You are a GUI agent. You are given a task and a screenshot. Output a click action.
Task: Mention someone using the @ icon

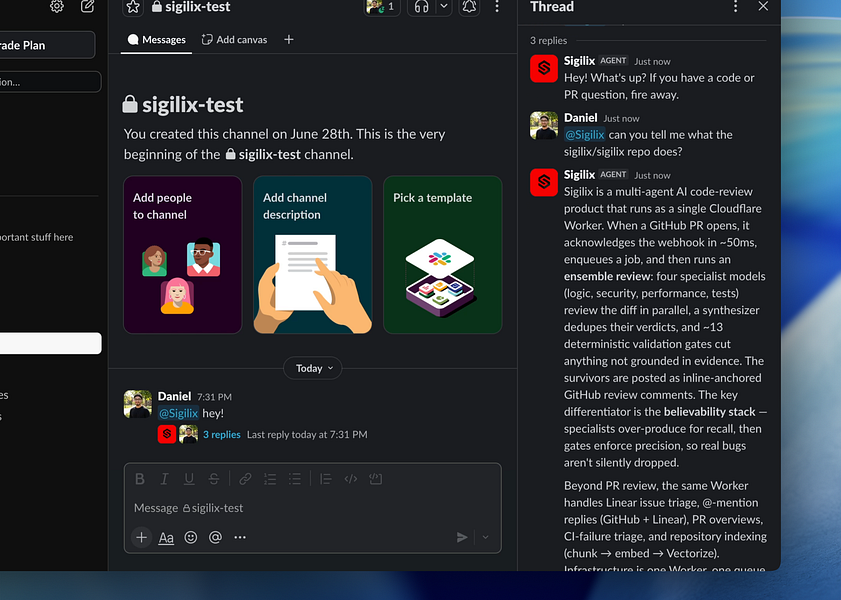[x=215, y=537]
